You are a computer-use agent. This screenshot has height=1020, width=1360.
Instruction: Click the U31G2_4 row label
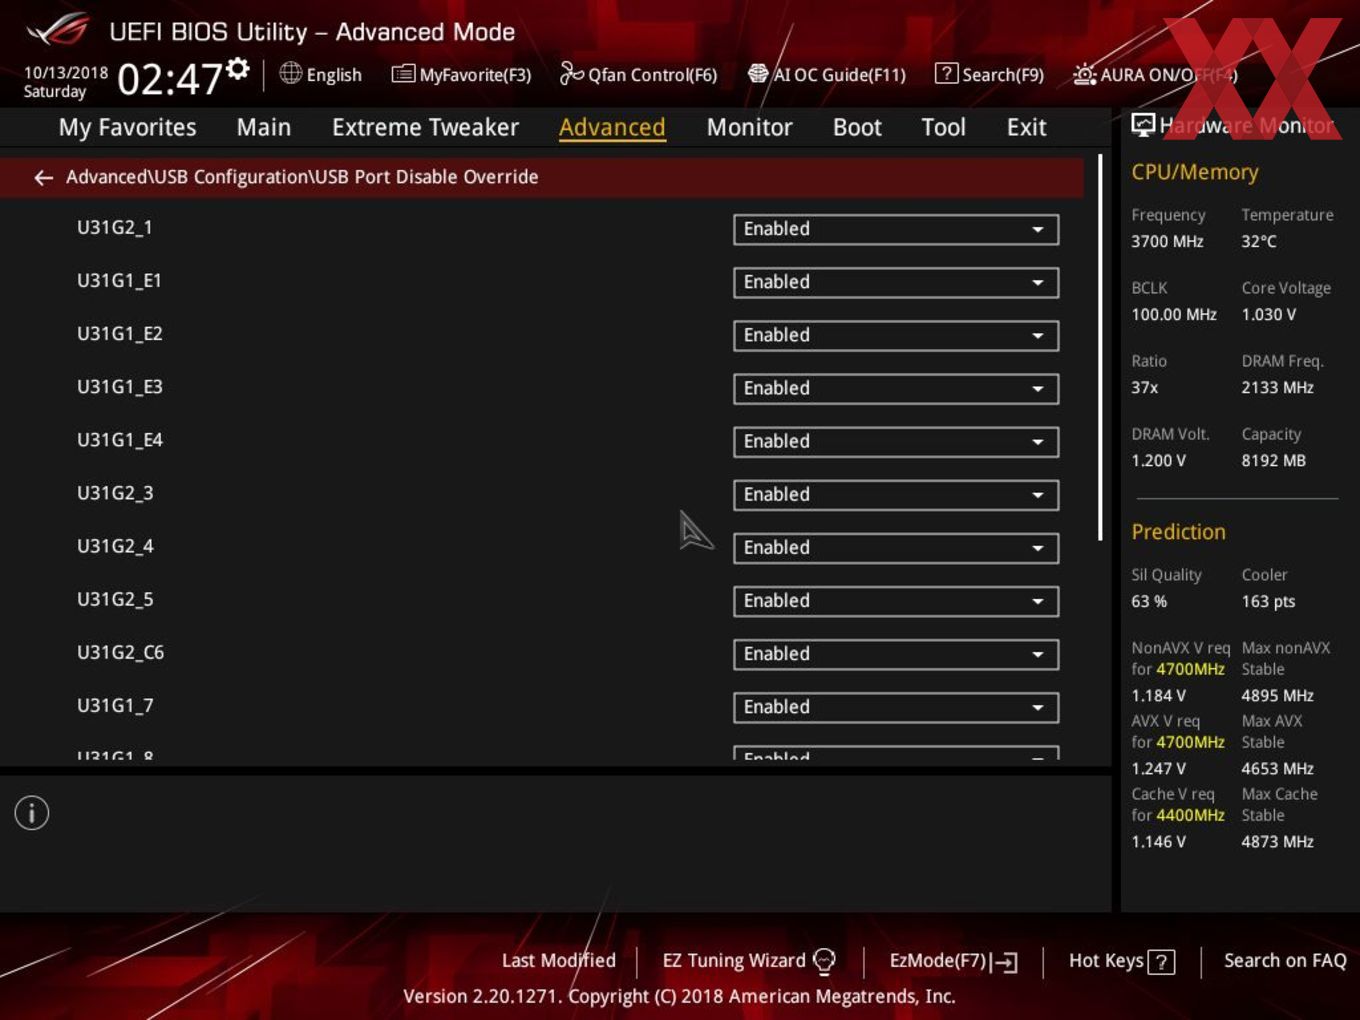click(x=115, y=546)
